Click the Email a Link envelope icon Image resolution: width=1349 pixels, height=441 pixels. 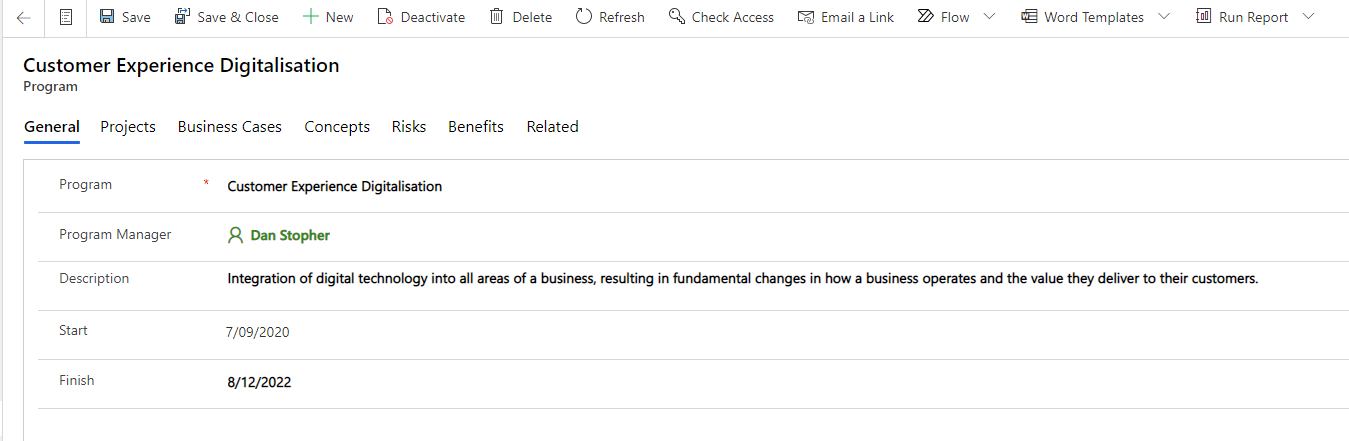806,17
